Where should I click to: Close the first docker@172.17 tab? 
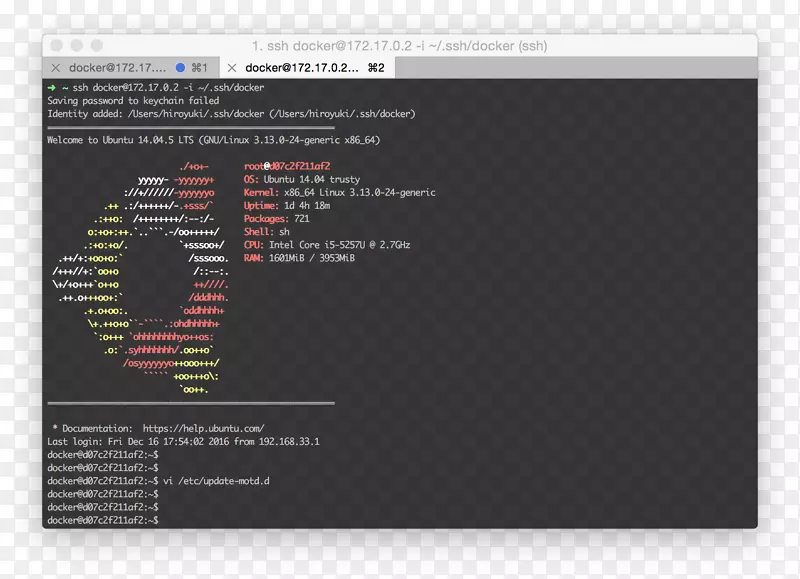[x=57, y=68]
